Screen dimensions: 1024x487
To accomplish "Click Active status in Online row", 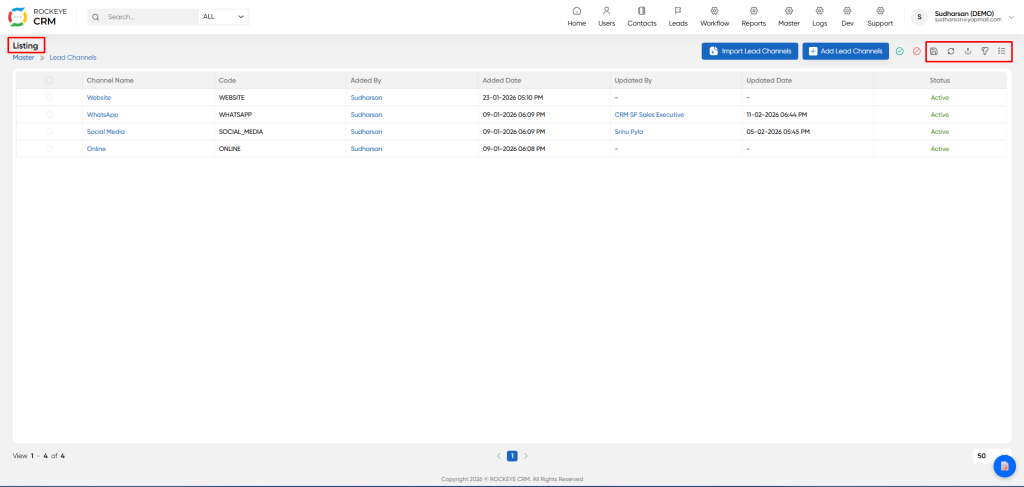I will 940,149.
